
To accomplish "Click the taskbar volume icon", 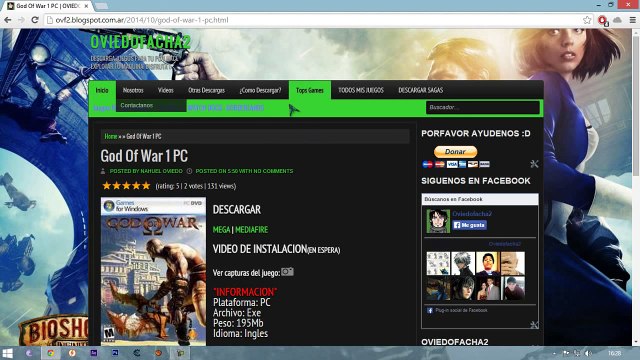I will [588, 353].
